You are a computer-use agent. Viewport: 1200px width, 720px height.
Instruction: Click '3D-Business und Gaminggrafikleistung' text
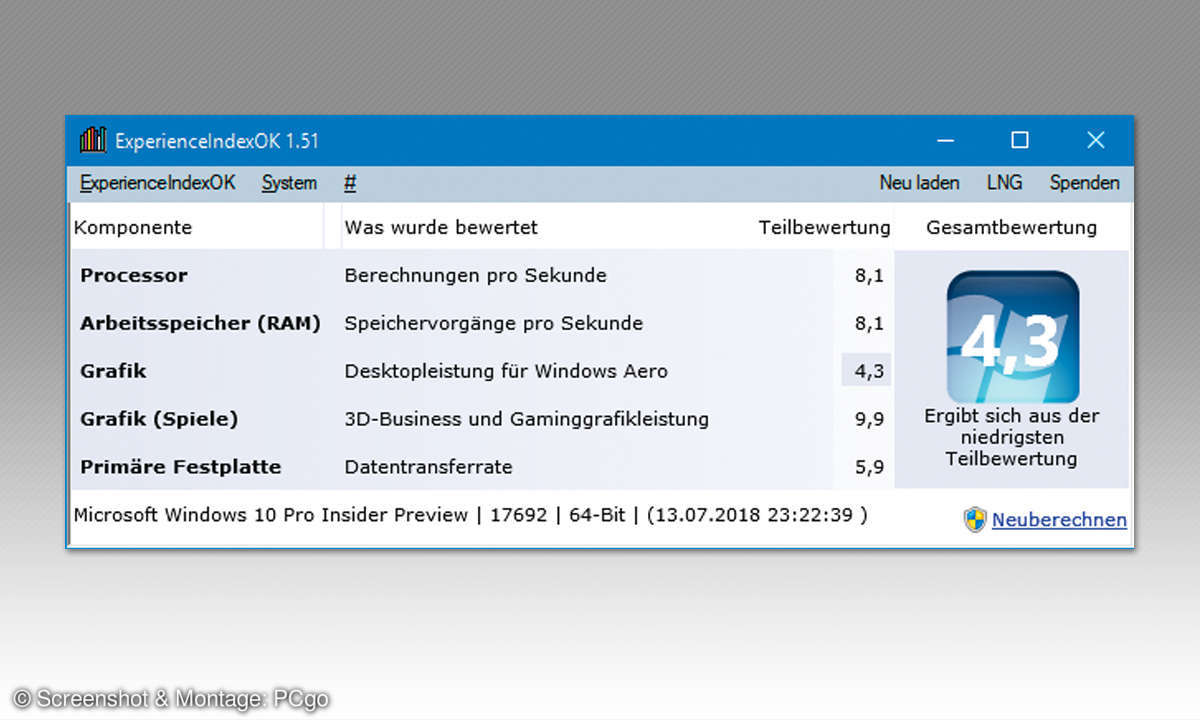pyautogui.click(x=526, y=419)
